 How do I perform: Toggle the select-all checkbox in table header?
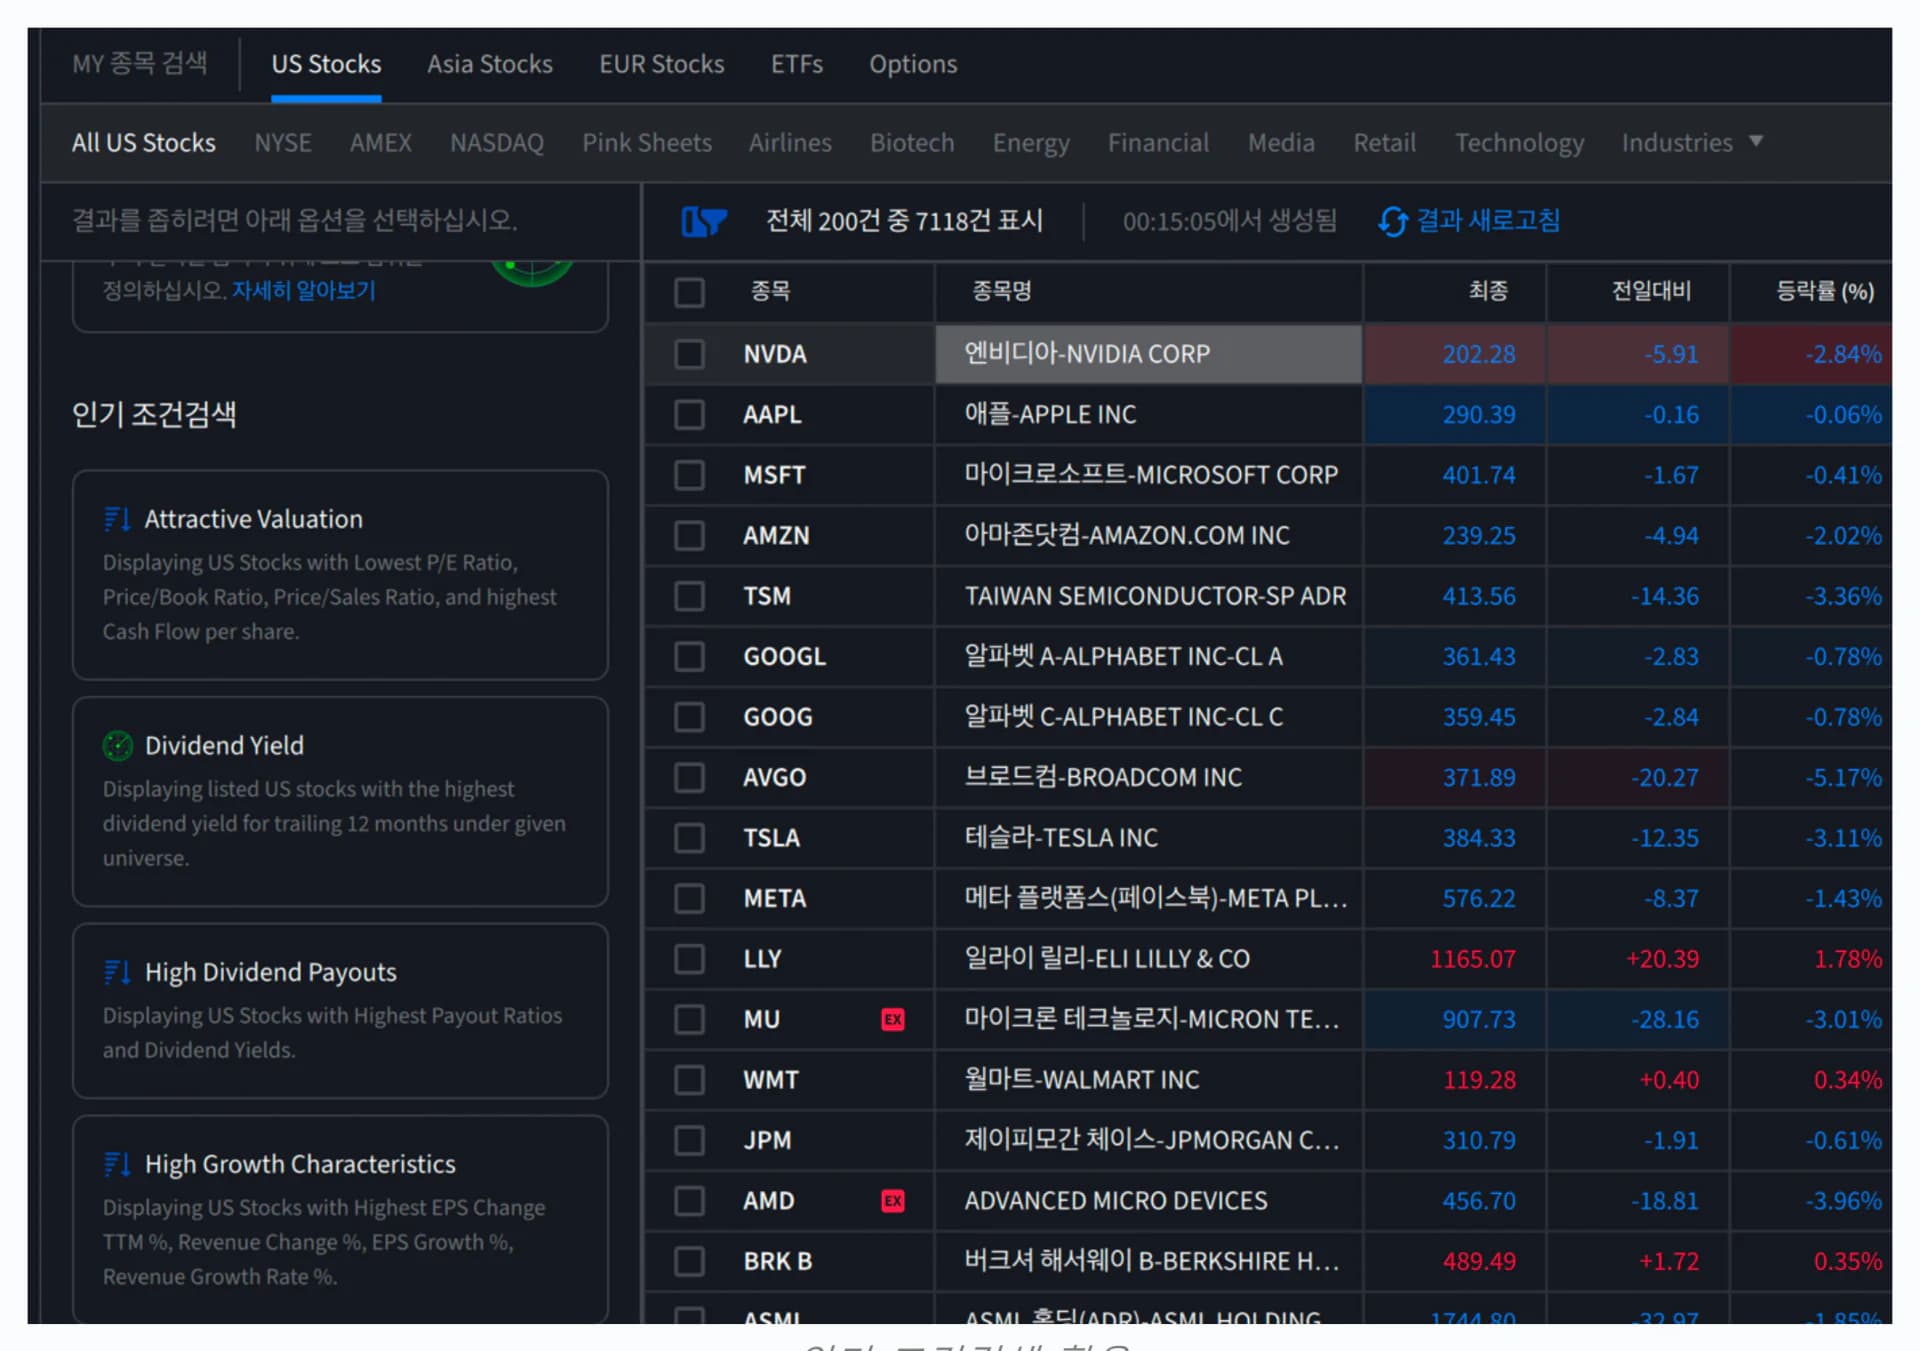689,292
